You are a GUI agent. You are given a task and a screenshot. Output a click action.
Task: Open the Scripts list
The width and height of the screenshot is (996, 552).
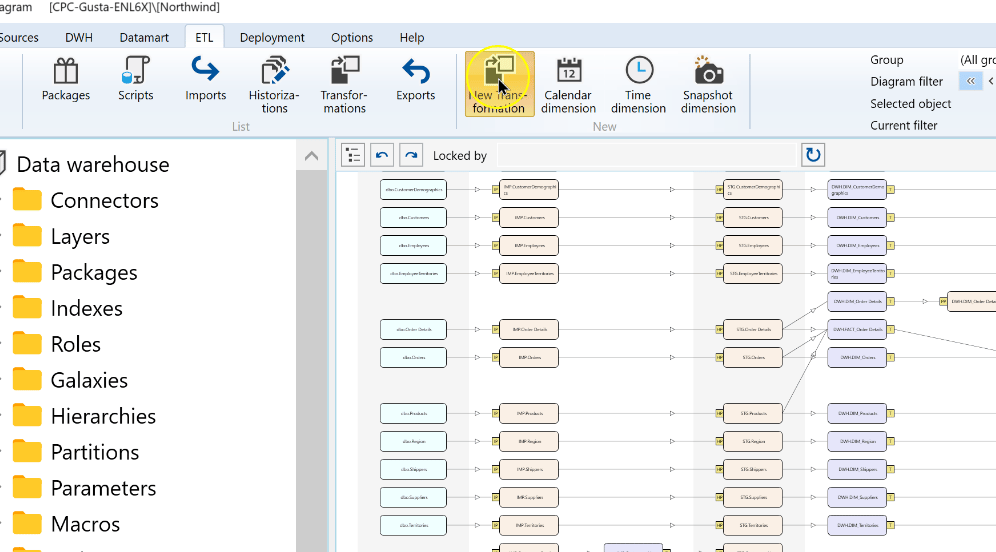click(x=135, y=79)
